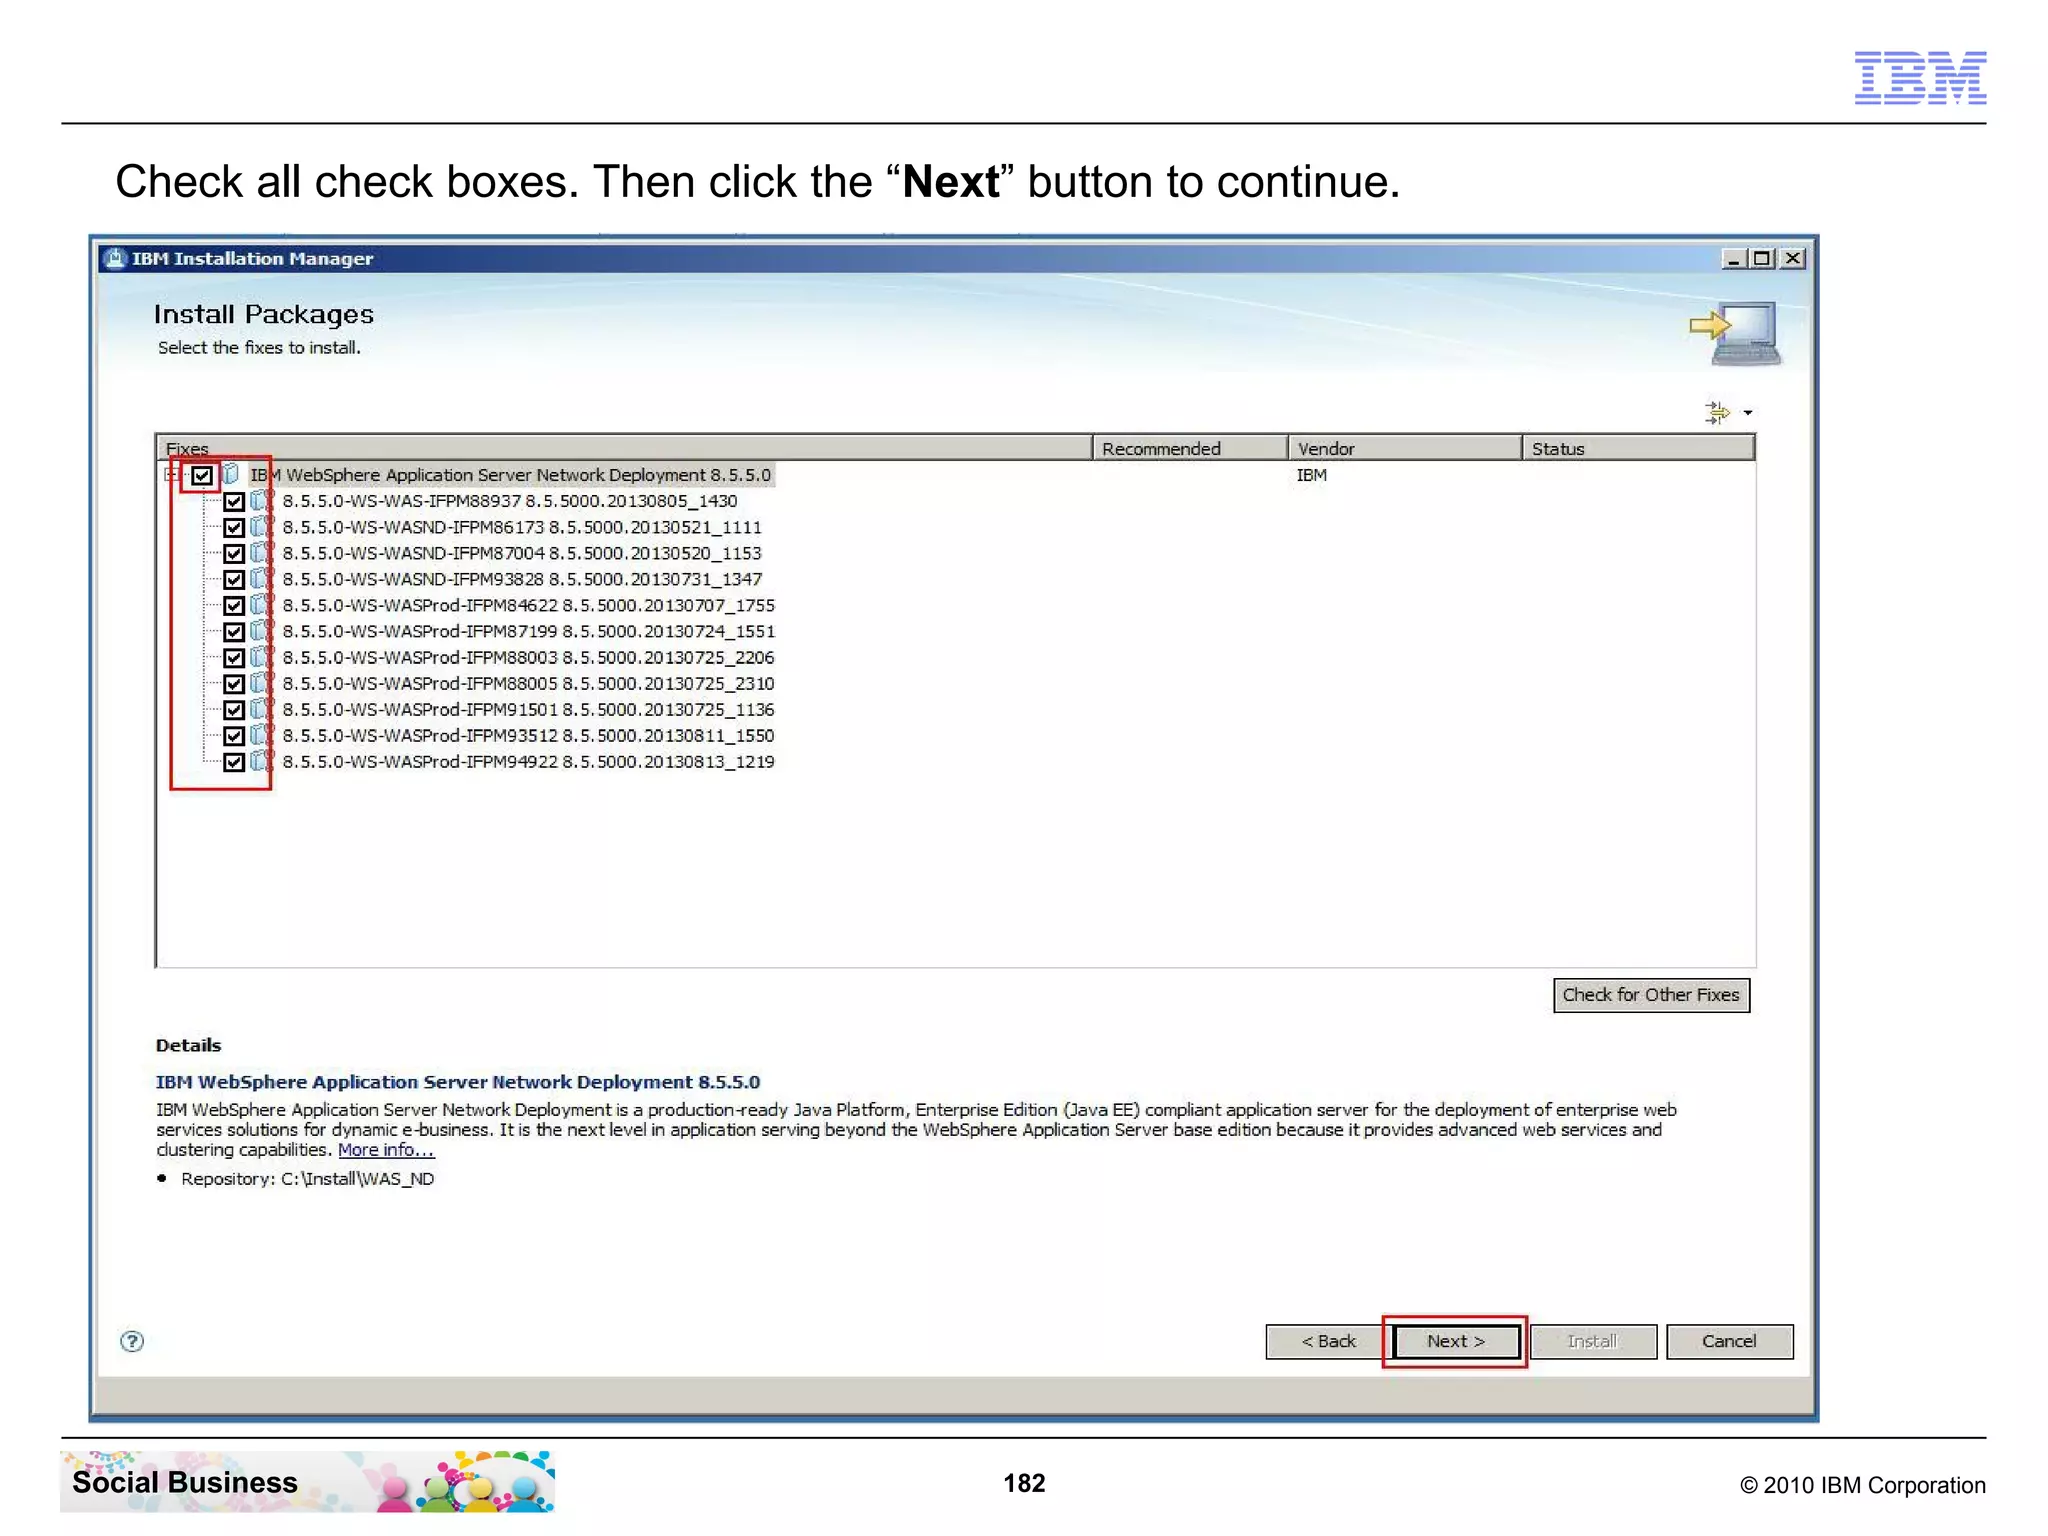
Task: Click the help question mark icon
Action: click(x=132, y=1341)
